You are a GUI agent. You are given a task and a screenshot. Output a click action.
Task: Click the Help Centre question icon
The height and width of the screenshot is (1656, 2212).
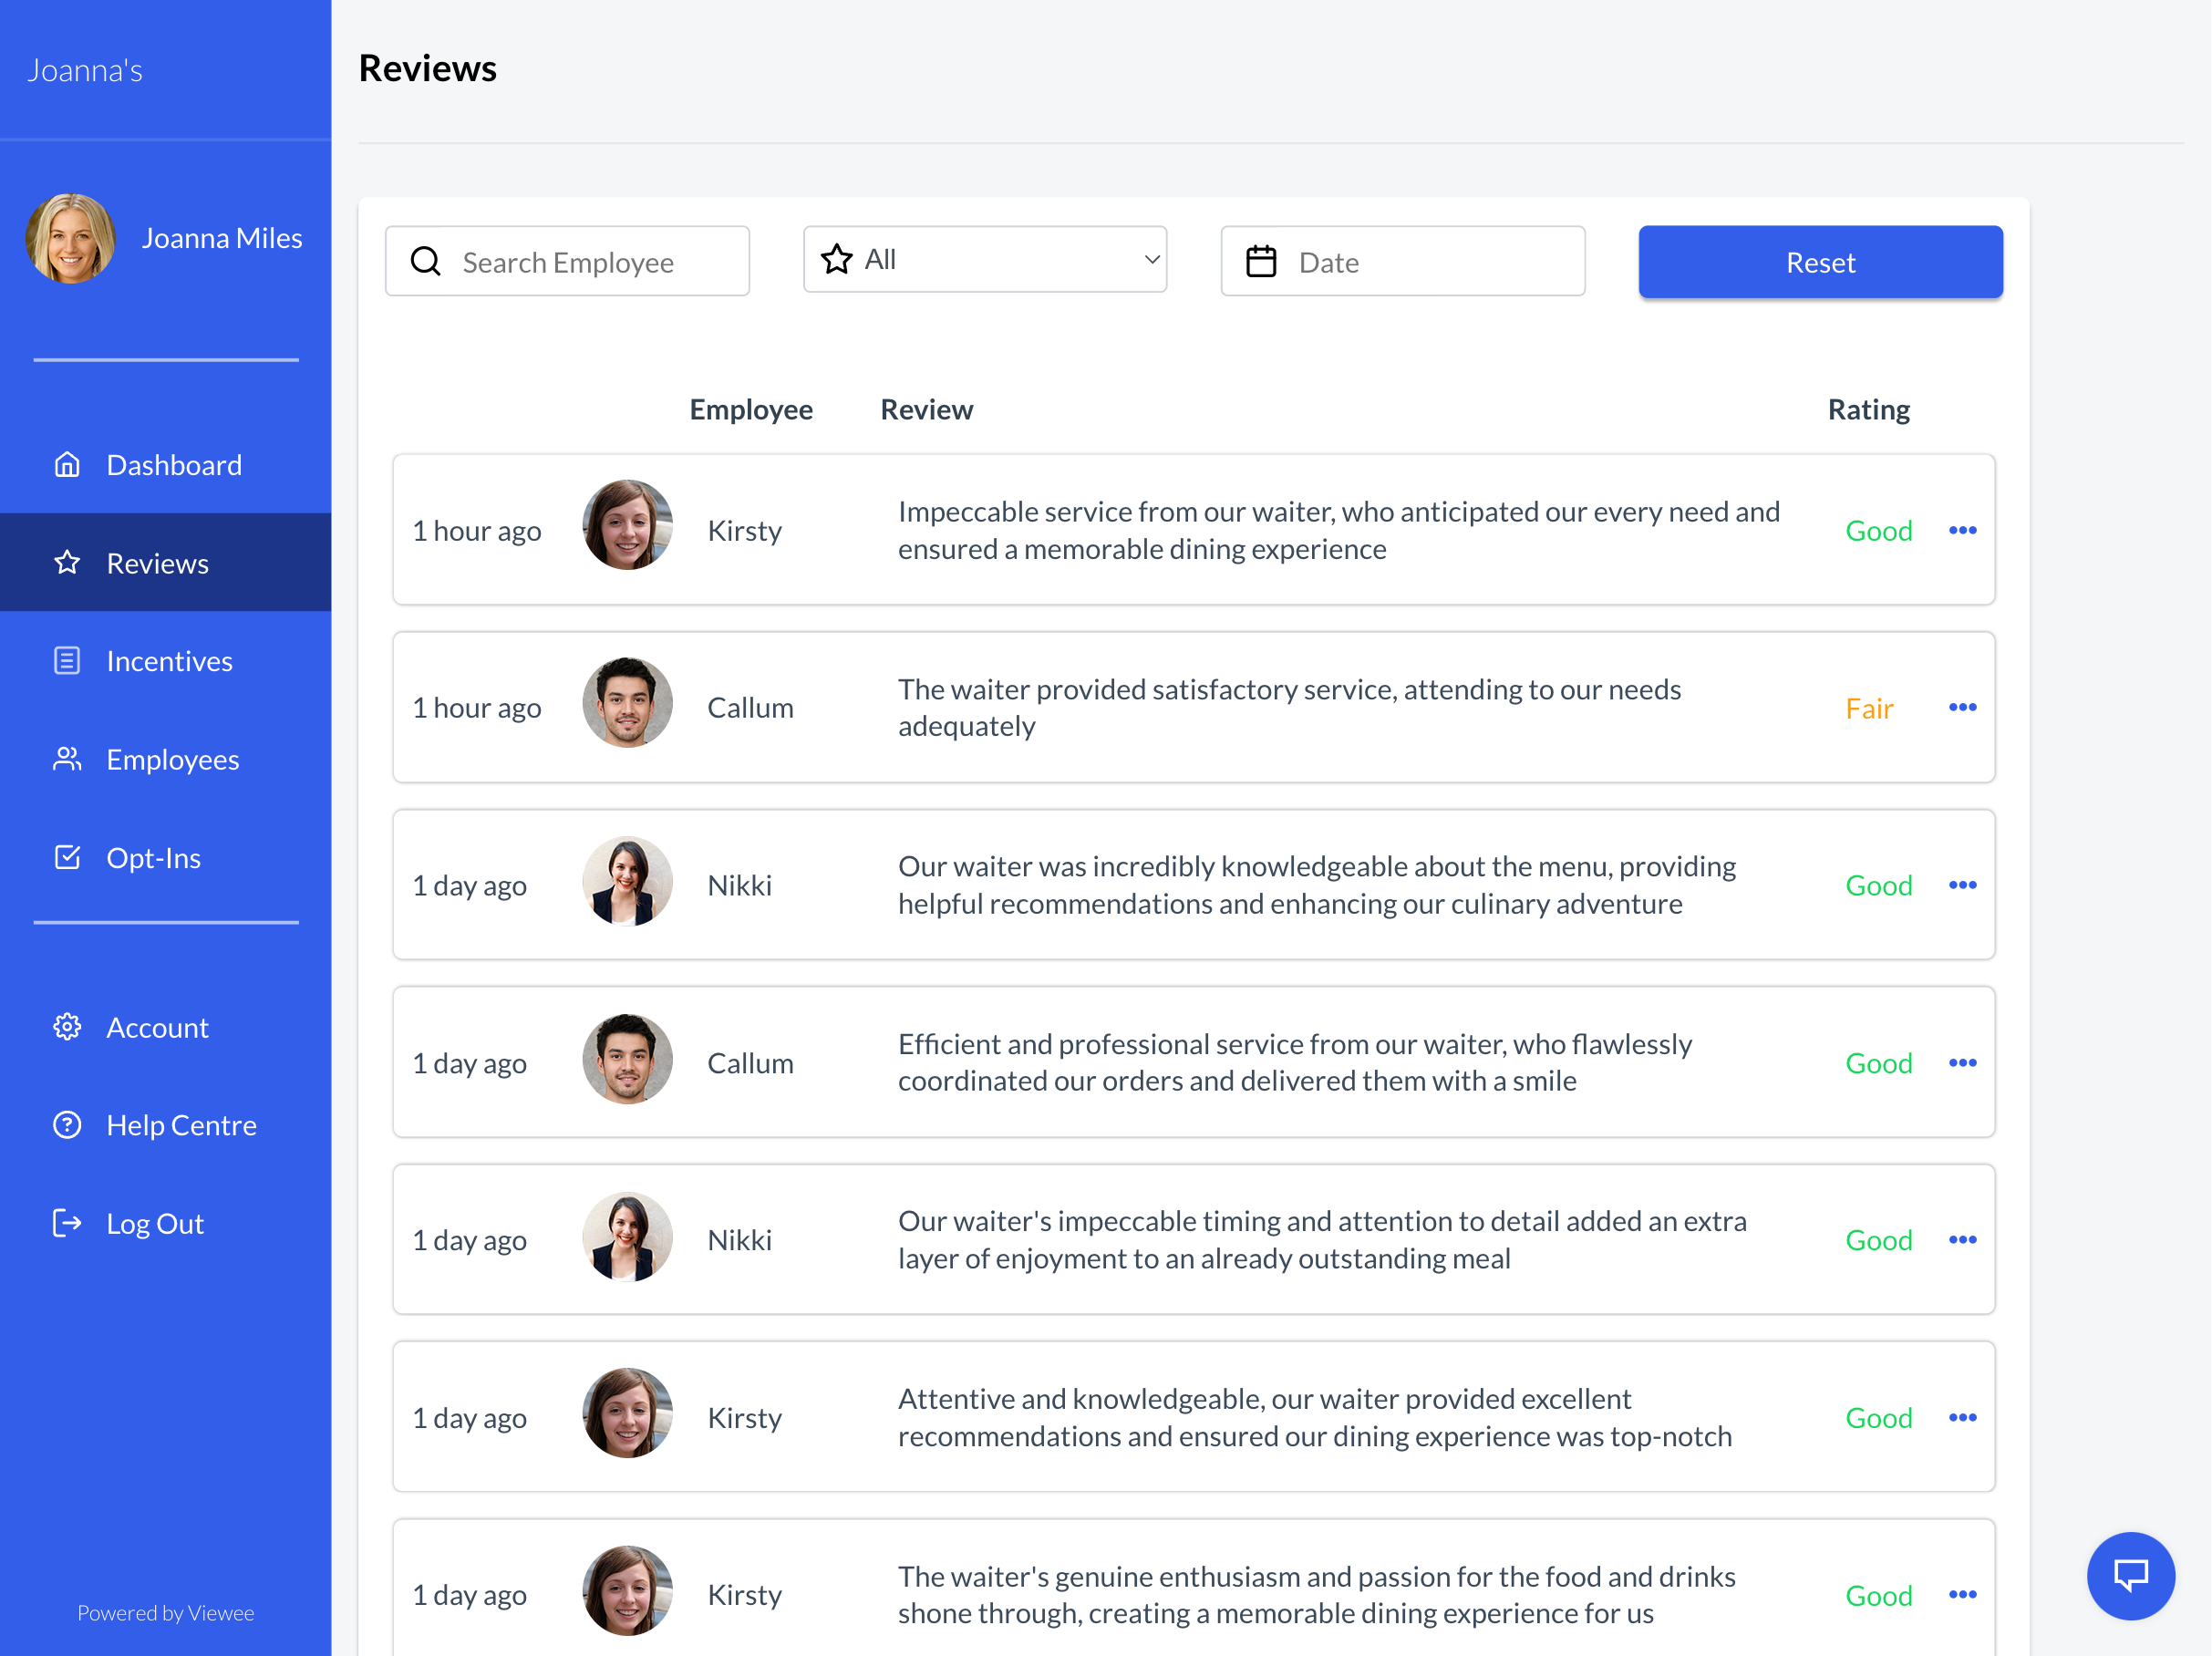(x=67, y=1125)
